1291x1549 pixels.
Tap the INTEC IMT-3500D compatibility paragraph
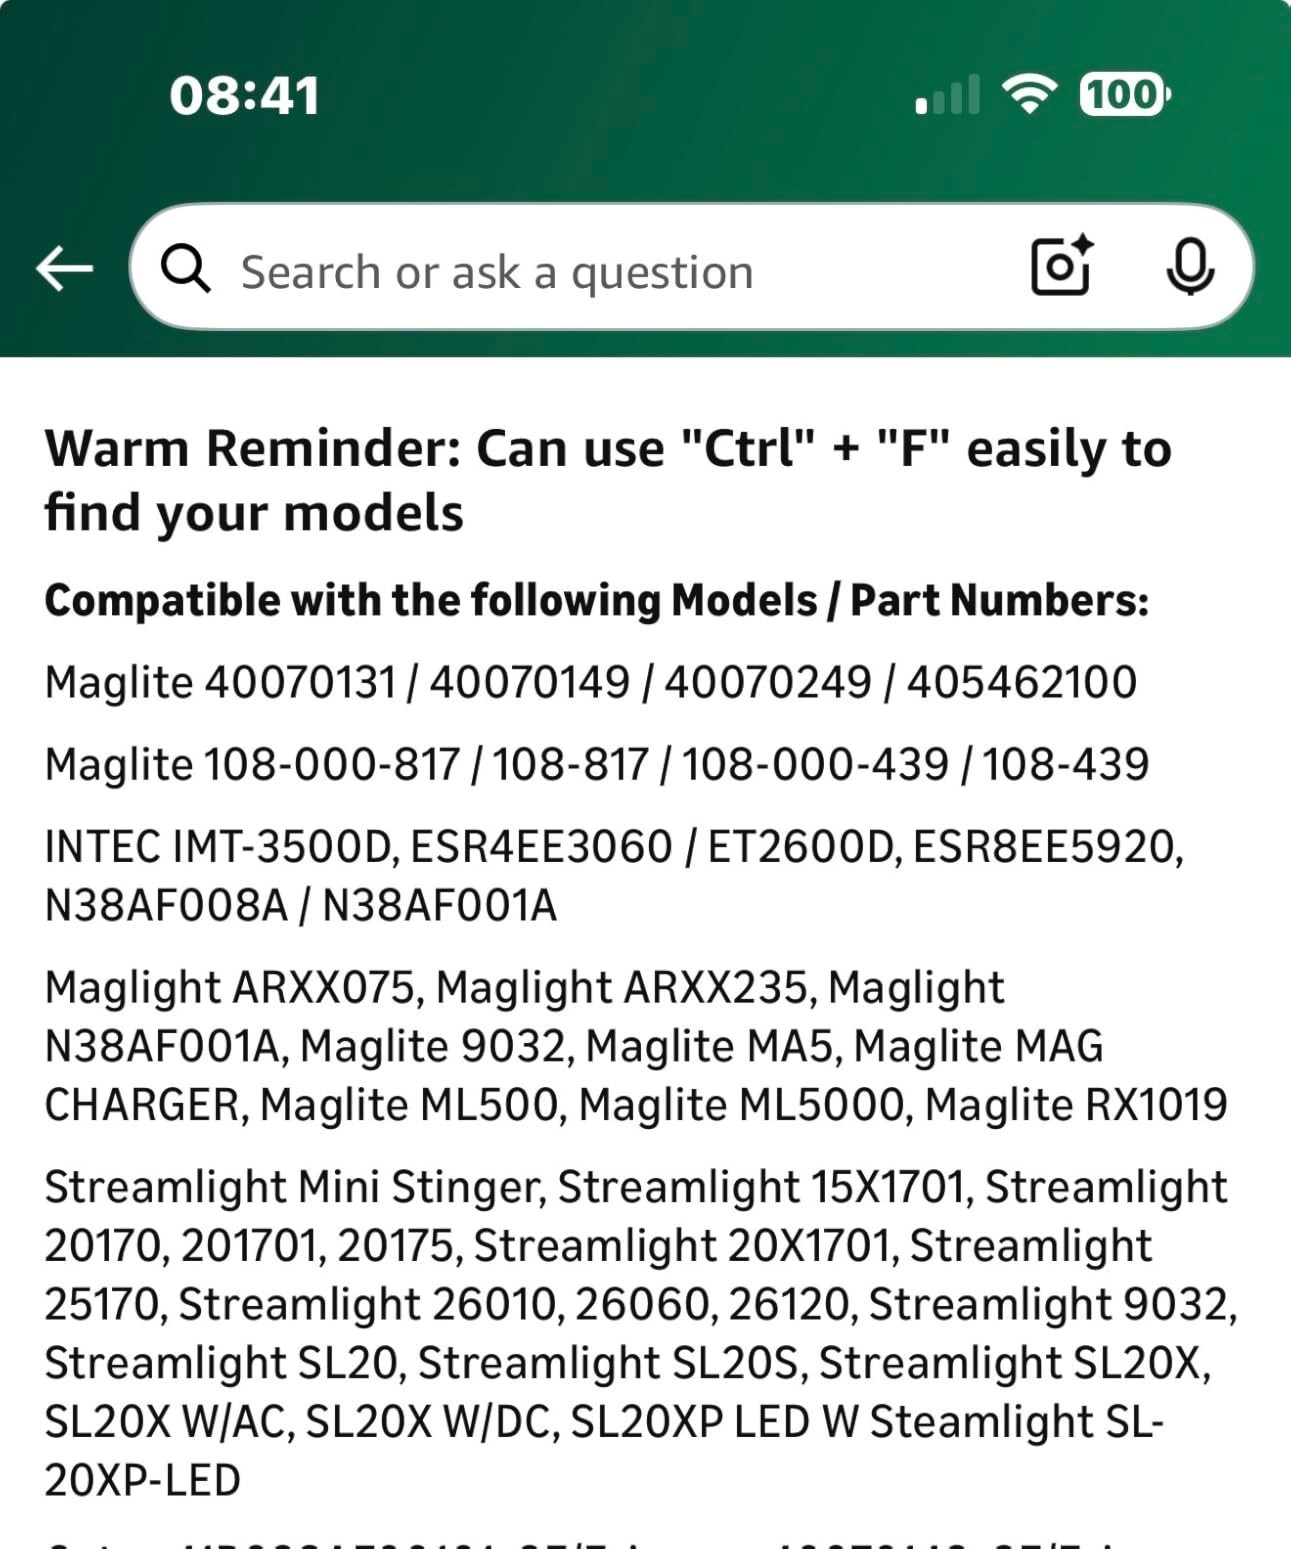[614, 876]
